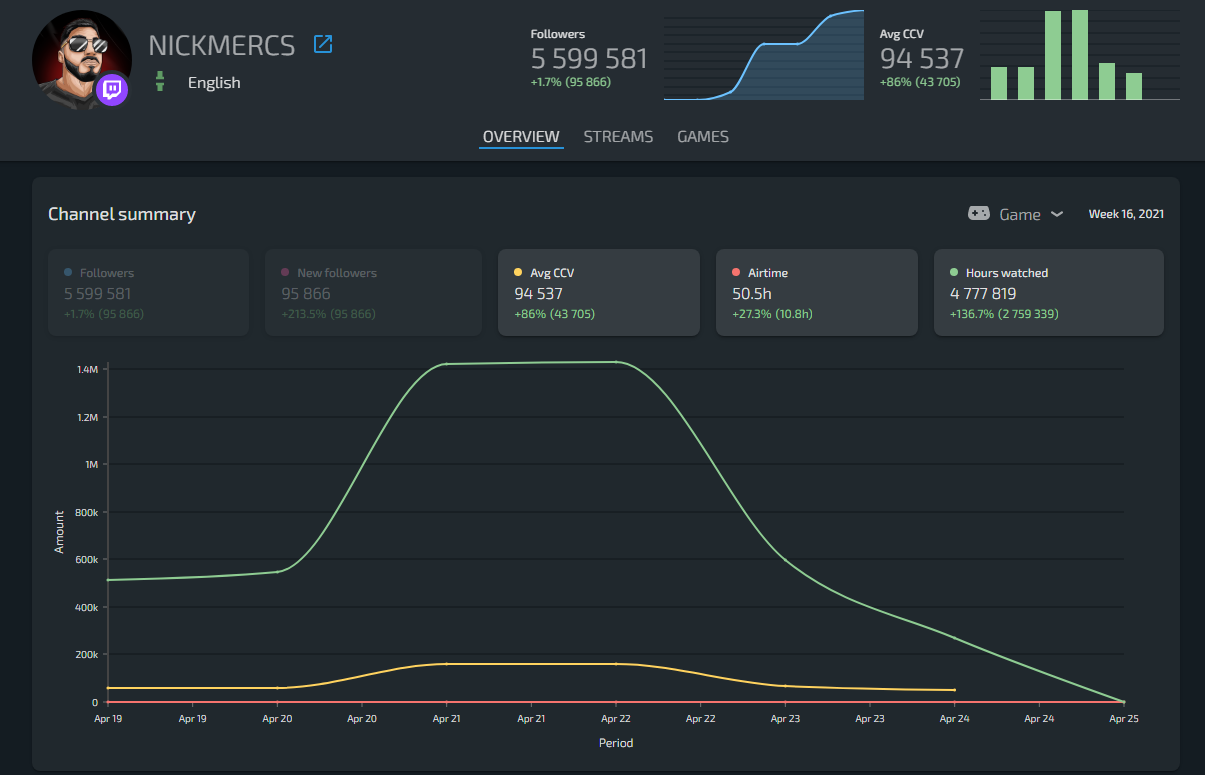
Task: Switch to the GAMES tab
Action: tap(703, 137)
